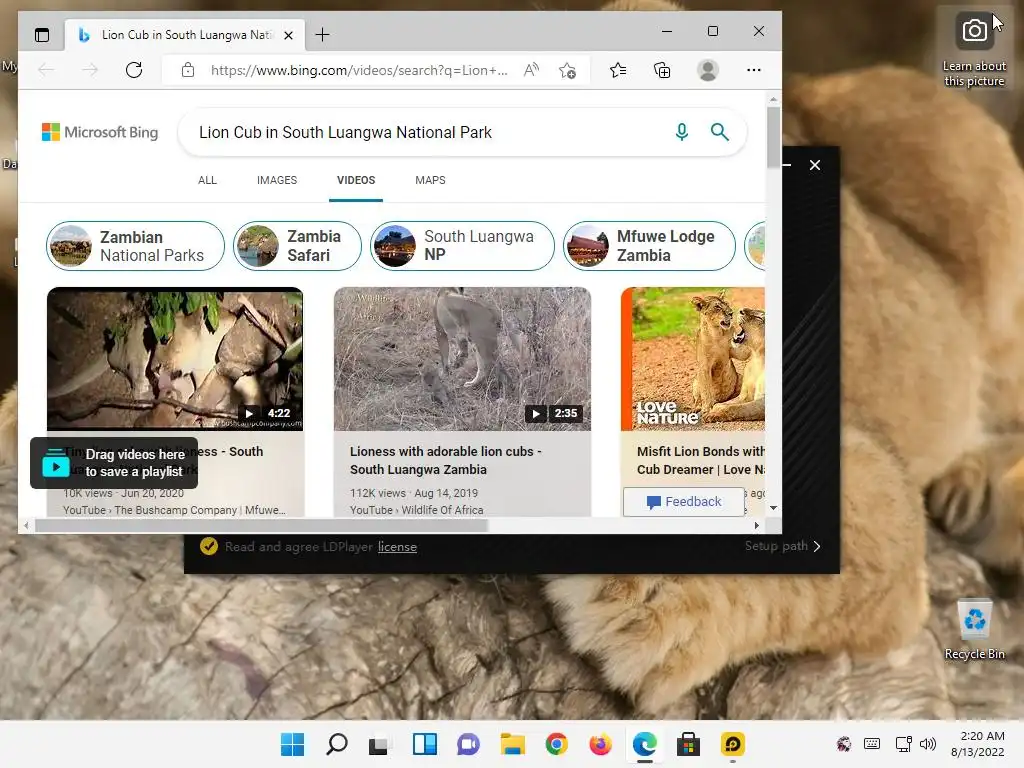This screenshot has height=768, width=1024.
Task: Open the LDPlayer license link
Action: pyautogui.click(x=397, y=547)
